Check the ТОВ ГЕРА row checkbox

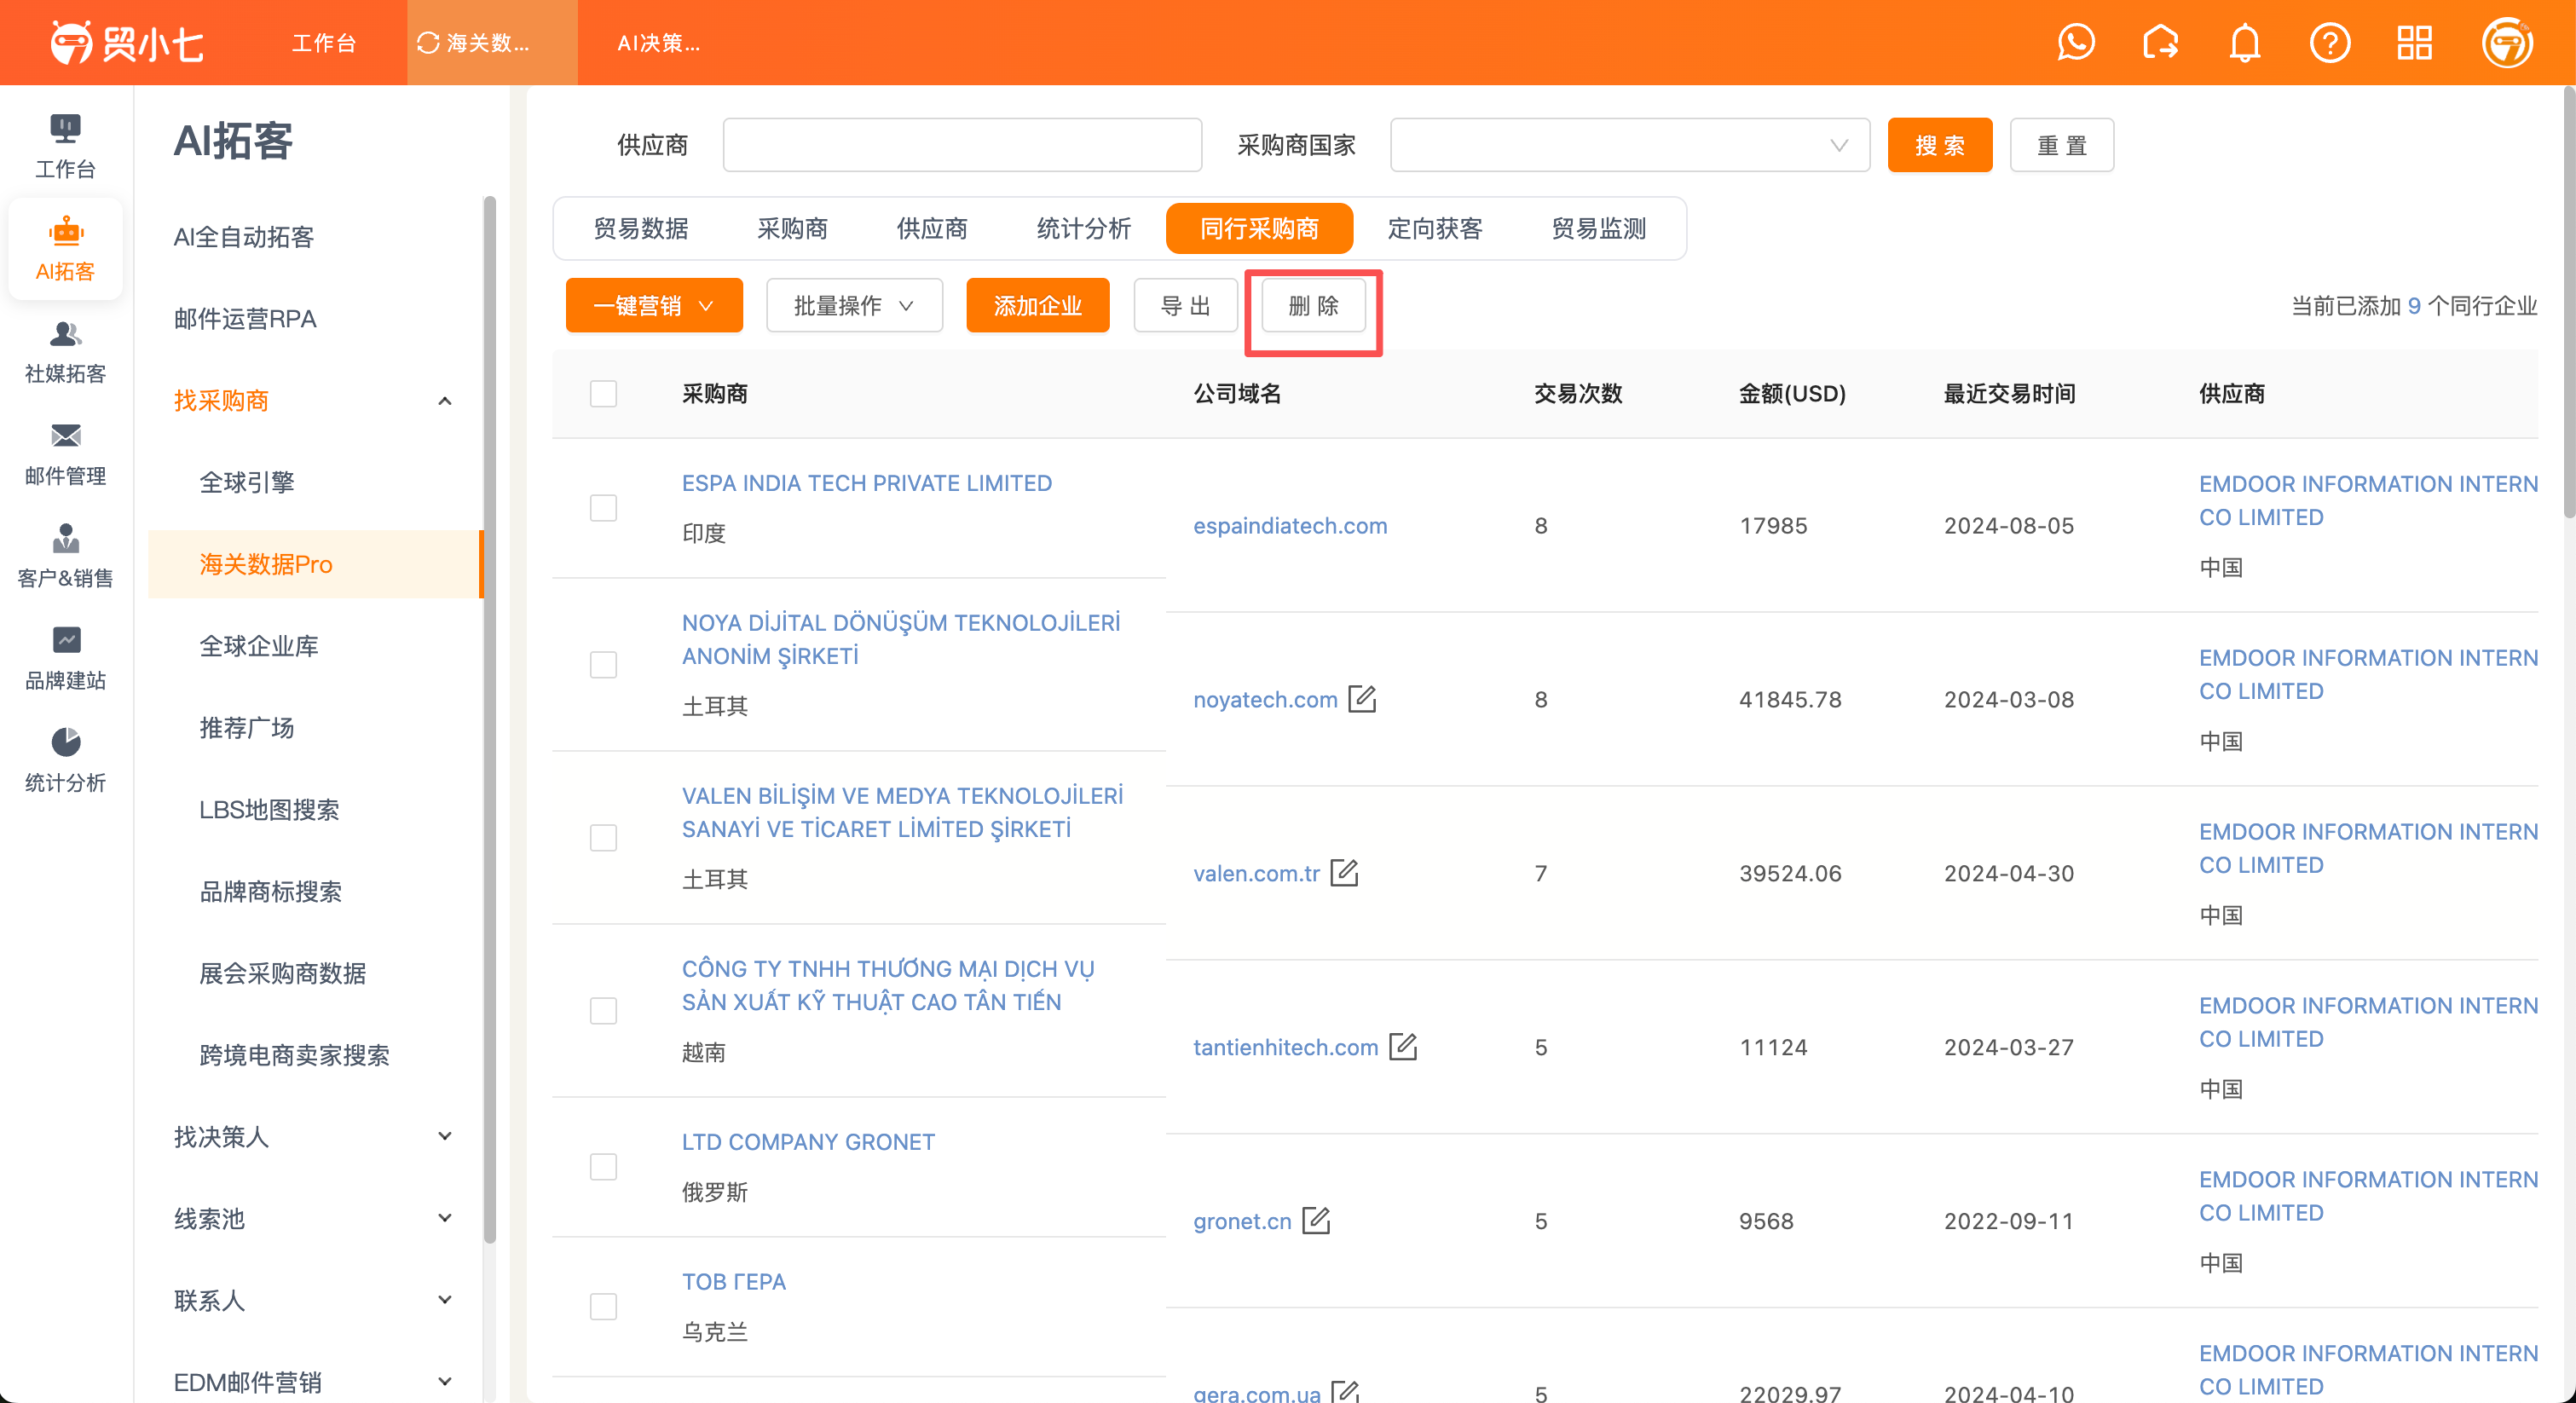(603, 1306)
